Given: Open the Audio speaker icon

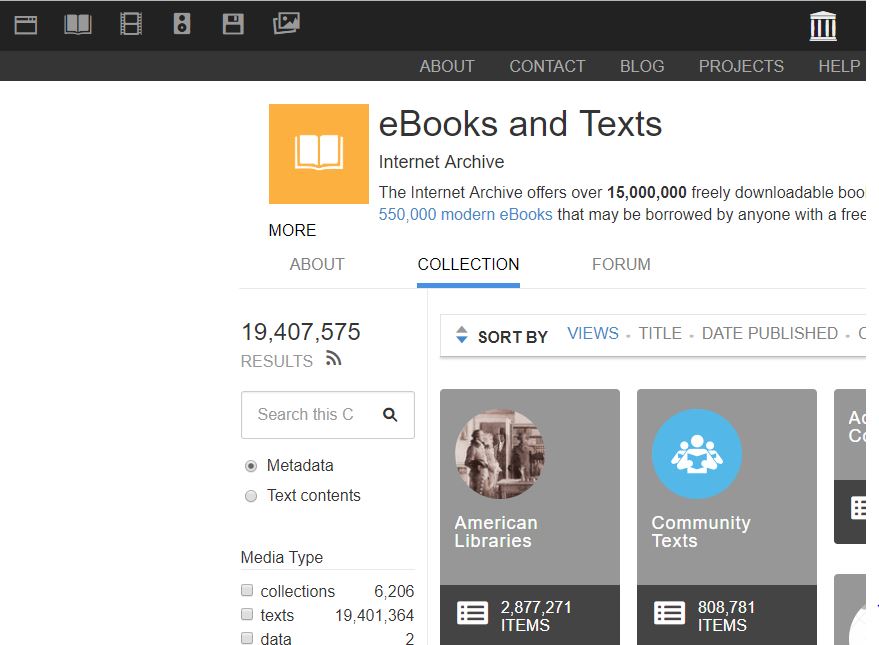Looking at the screenshot, I should [182, 24].
